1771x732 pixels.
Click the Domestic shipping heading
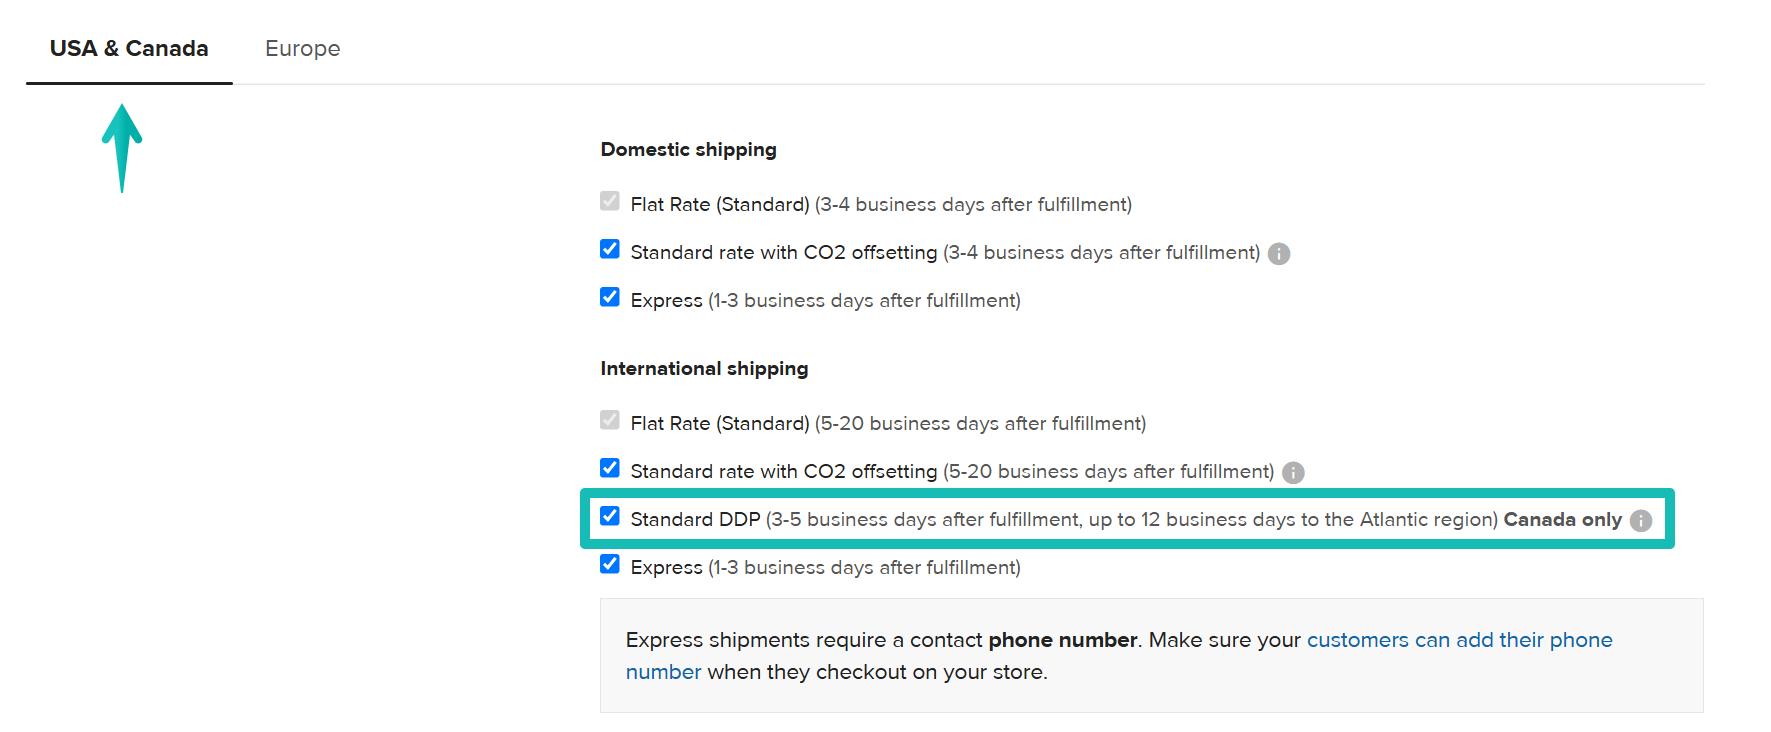click(x=688, y=149)
